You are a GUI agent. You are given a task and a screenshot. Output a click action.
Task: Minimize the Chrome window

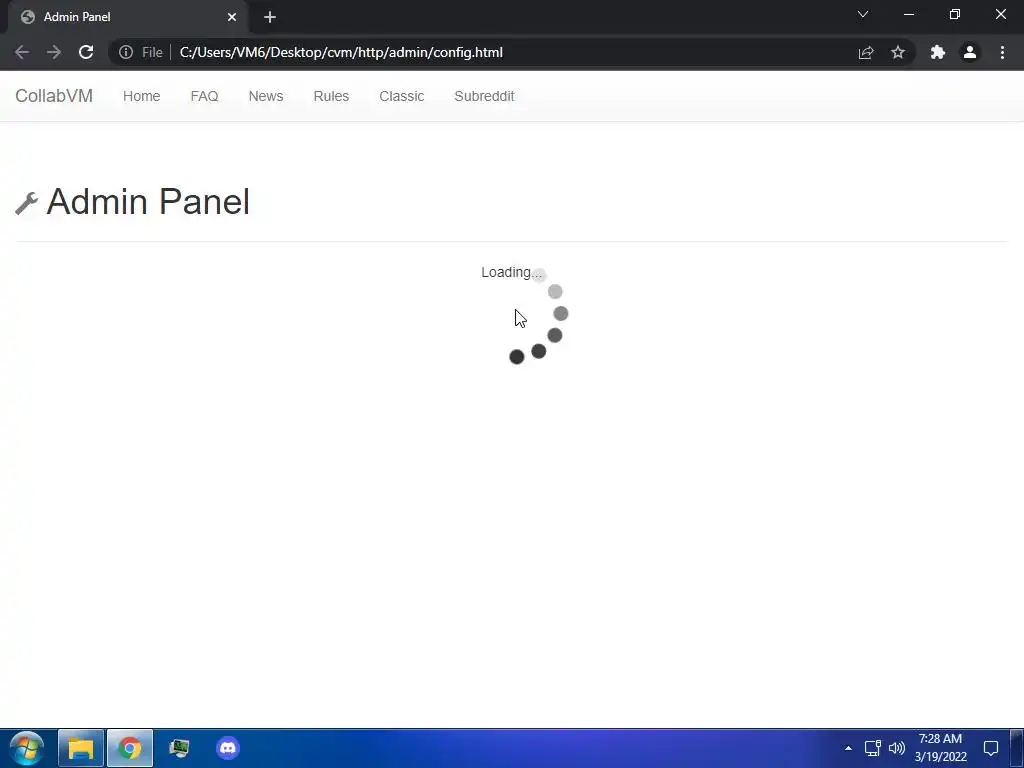pos(908,14)
